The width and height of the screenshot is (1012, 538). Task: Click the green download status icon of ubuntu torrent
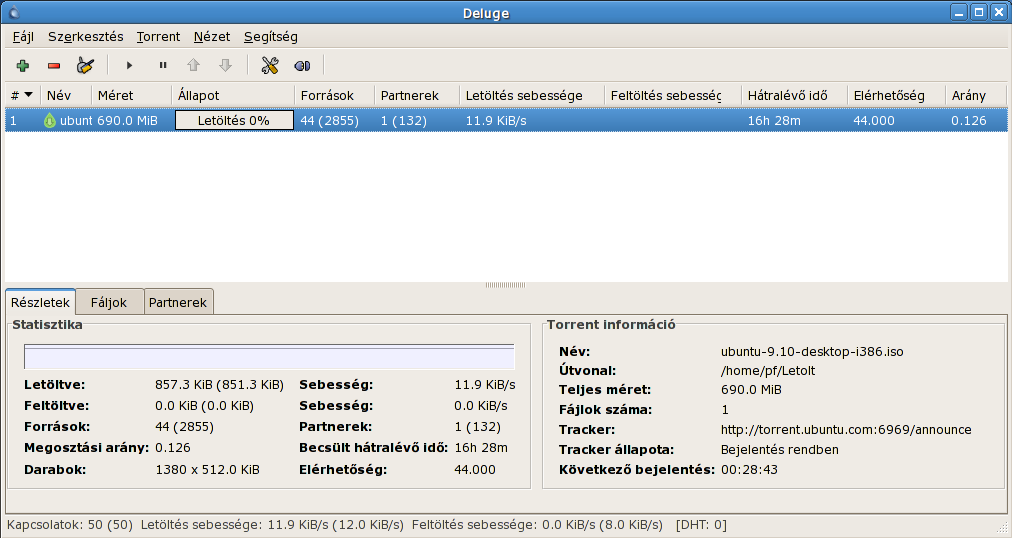(50, 121)
